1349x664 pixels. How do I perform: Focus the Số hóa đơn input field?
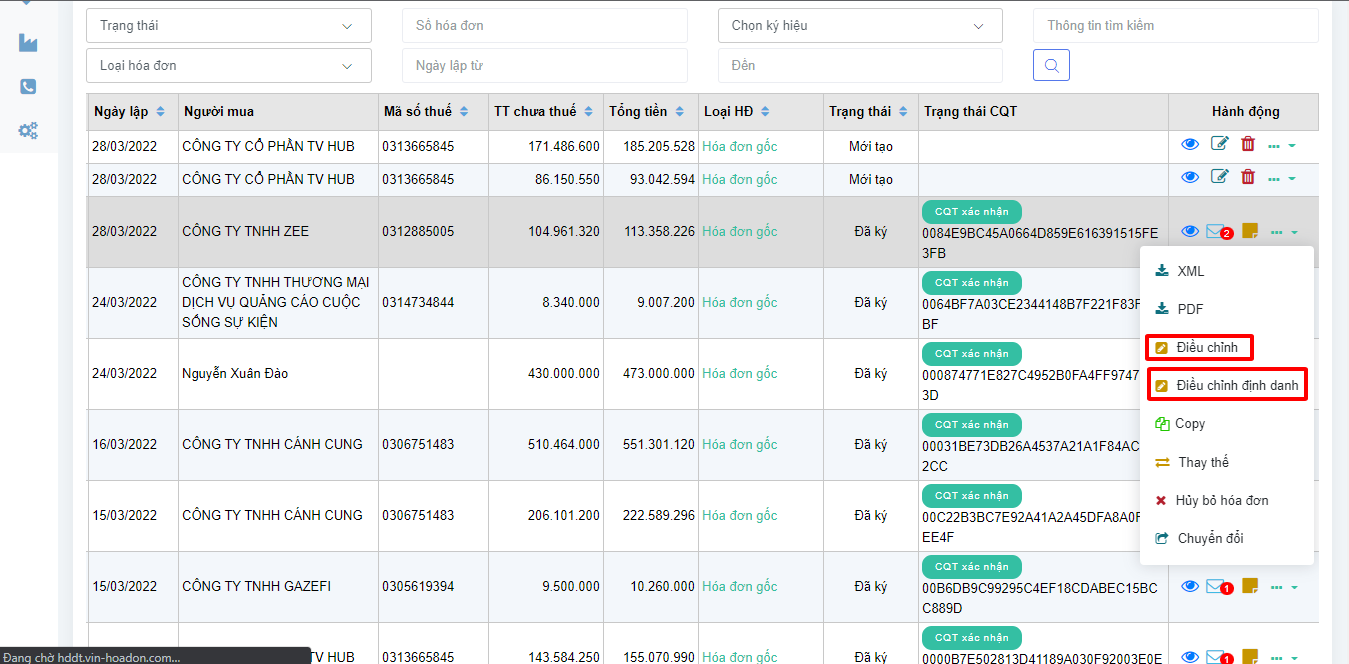(x=544, y=25)
